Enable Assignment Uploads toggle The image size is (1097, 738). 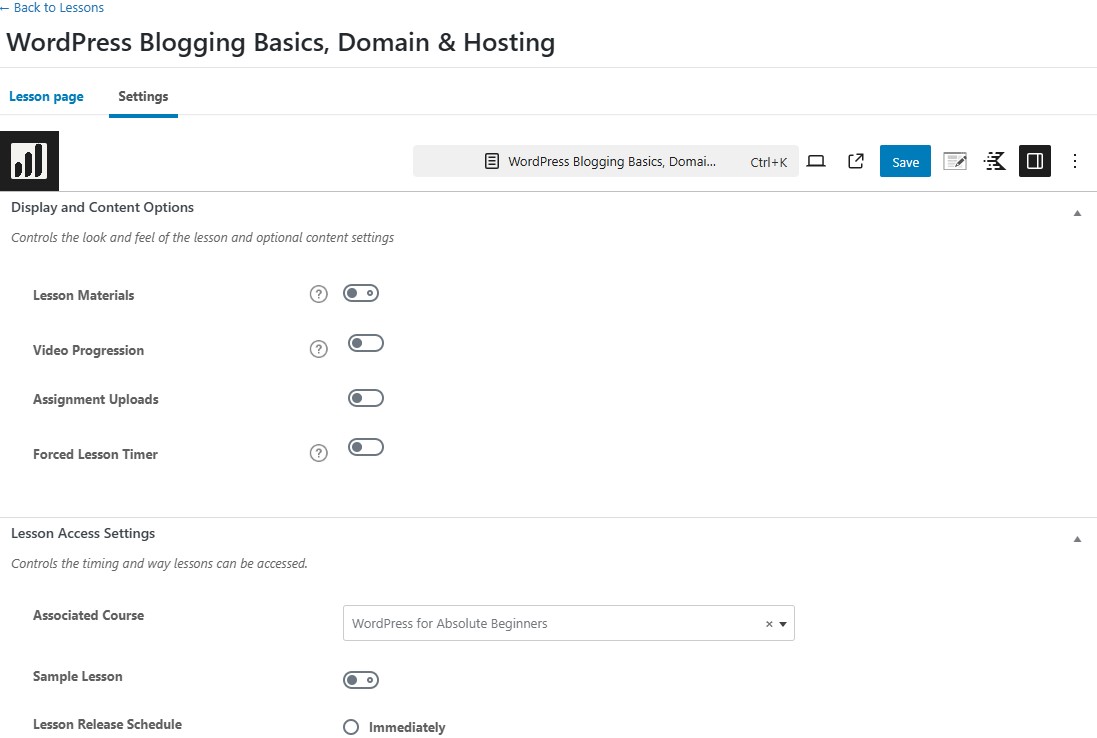366,398
